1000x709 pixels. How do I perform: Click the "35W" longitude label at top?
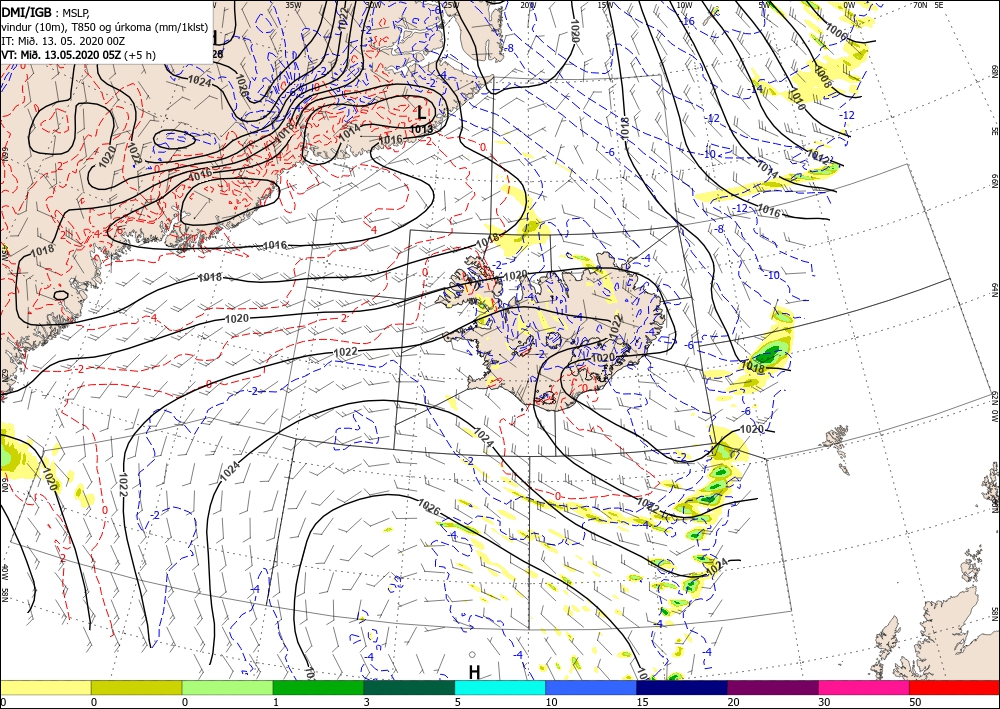pyautogui.click(x=293, y=5)
